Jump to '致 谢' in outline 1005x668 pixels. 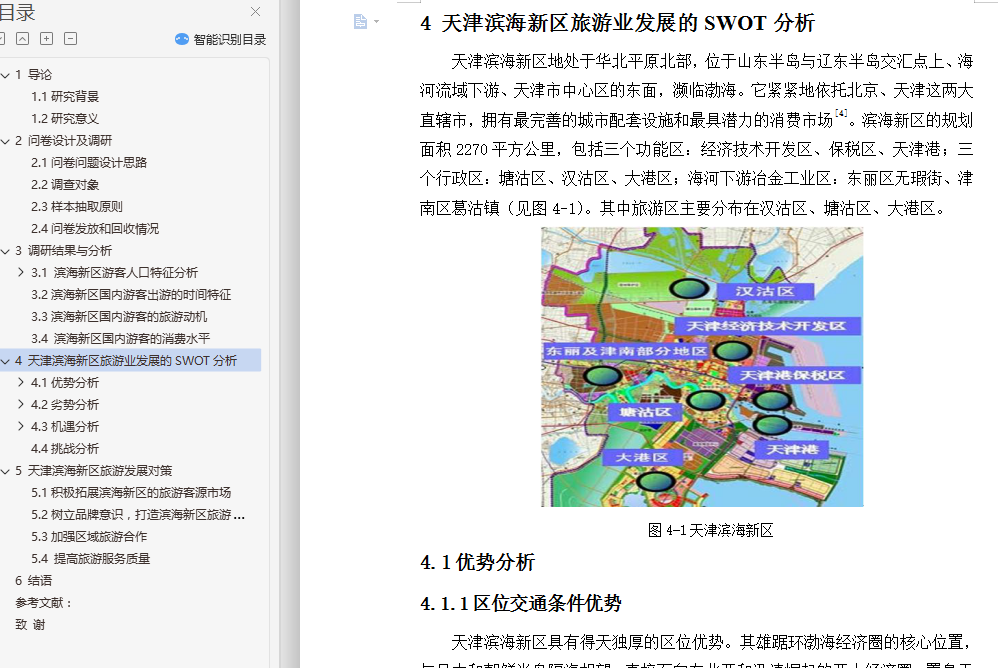coord(30,624)
